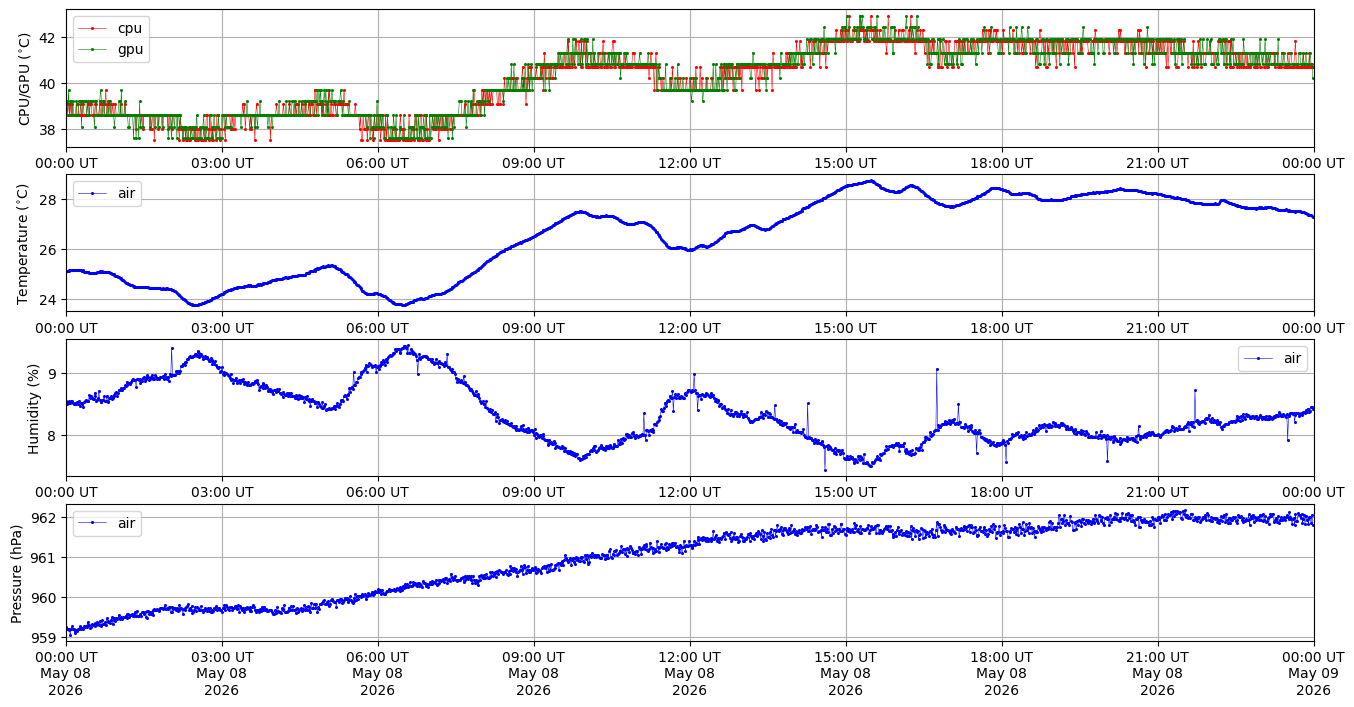The image size is (1354, 707).
Task: Click the Temperature (°C) axis label
Action: (x=24, y=243)
